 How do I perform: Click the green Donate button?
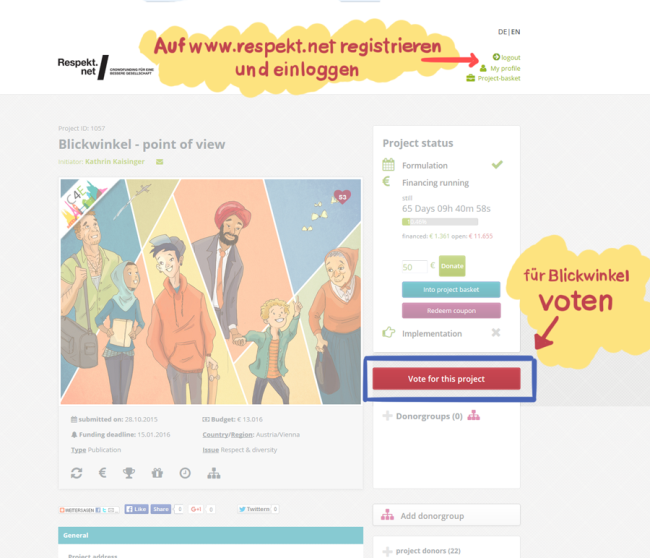click(452, 266)
